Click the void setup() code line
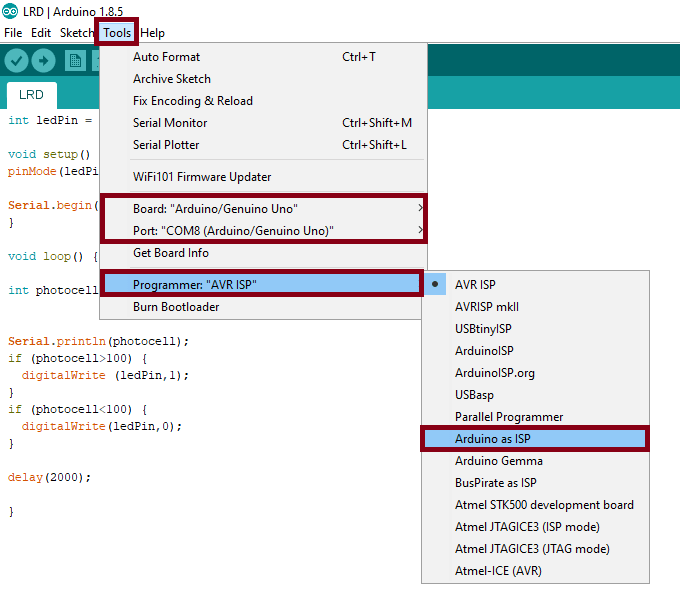Viewport: 680px width, 598px height. pyautogui.click(x=49, y=154)
